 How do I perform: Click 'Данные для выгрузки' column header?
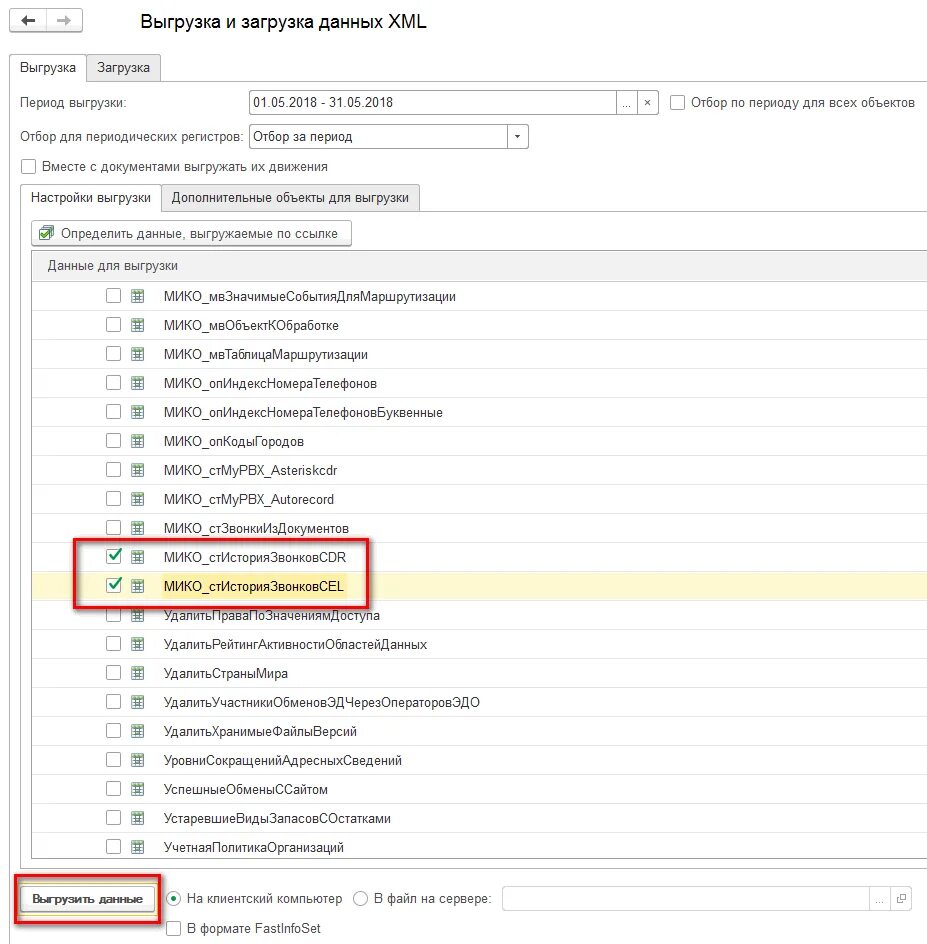pos(479,266)
